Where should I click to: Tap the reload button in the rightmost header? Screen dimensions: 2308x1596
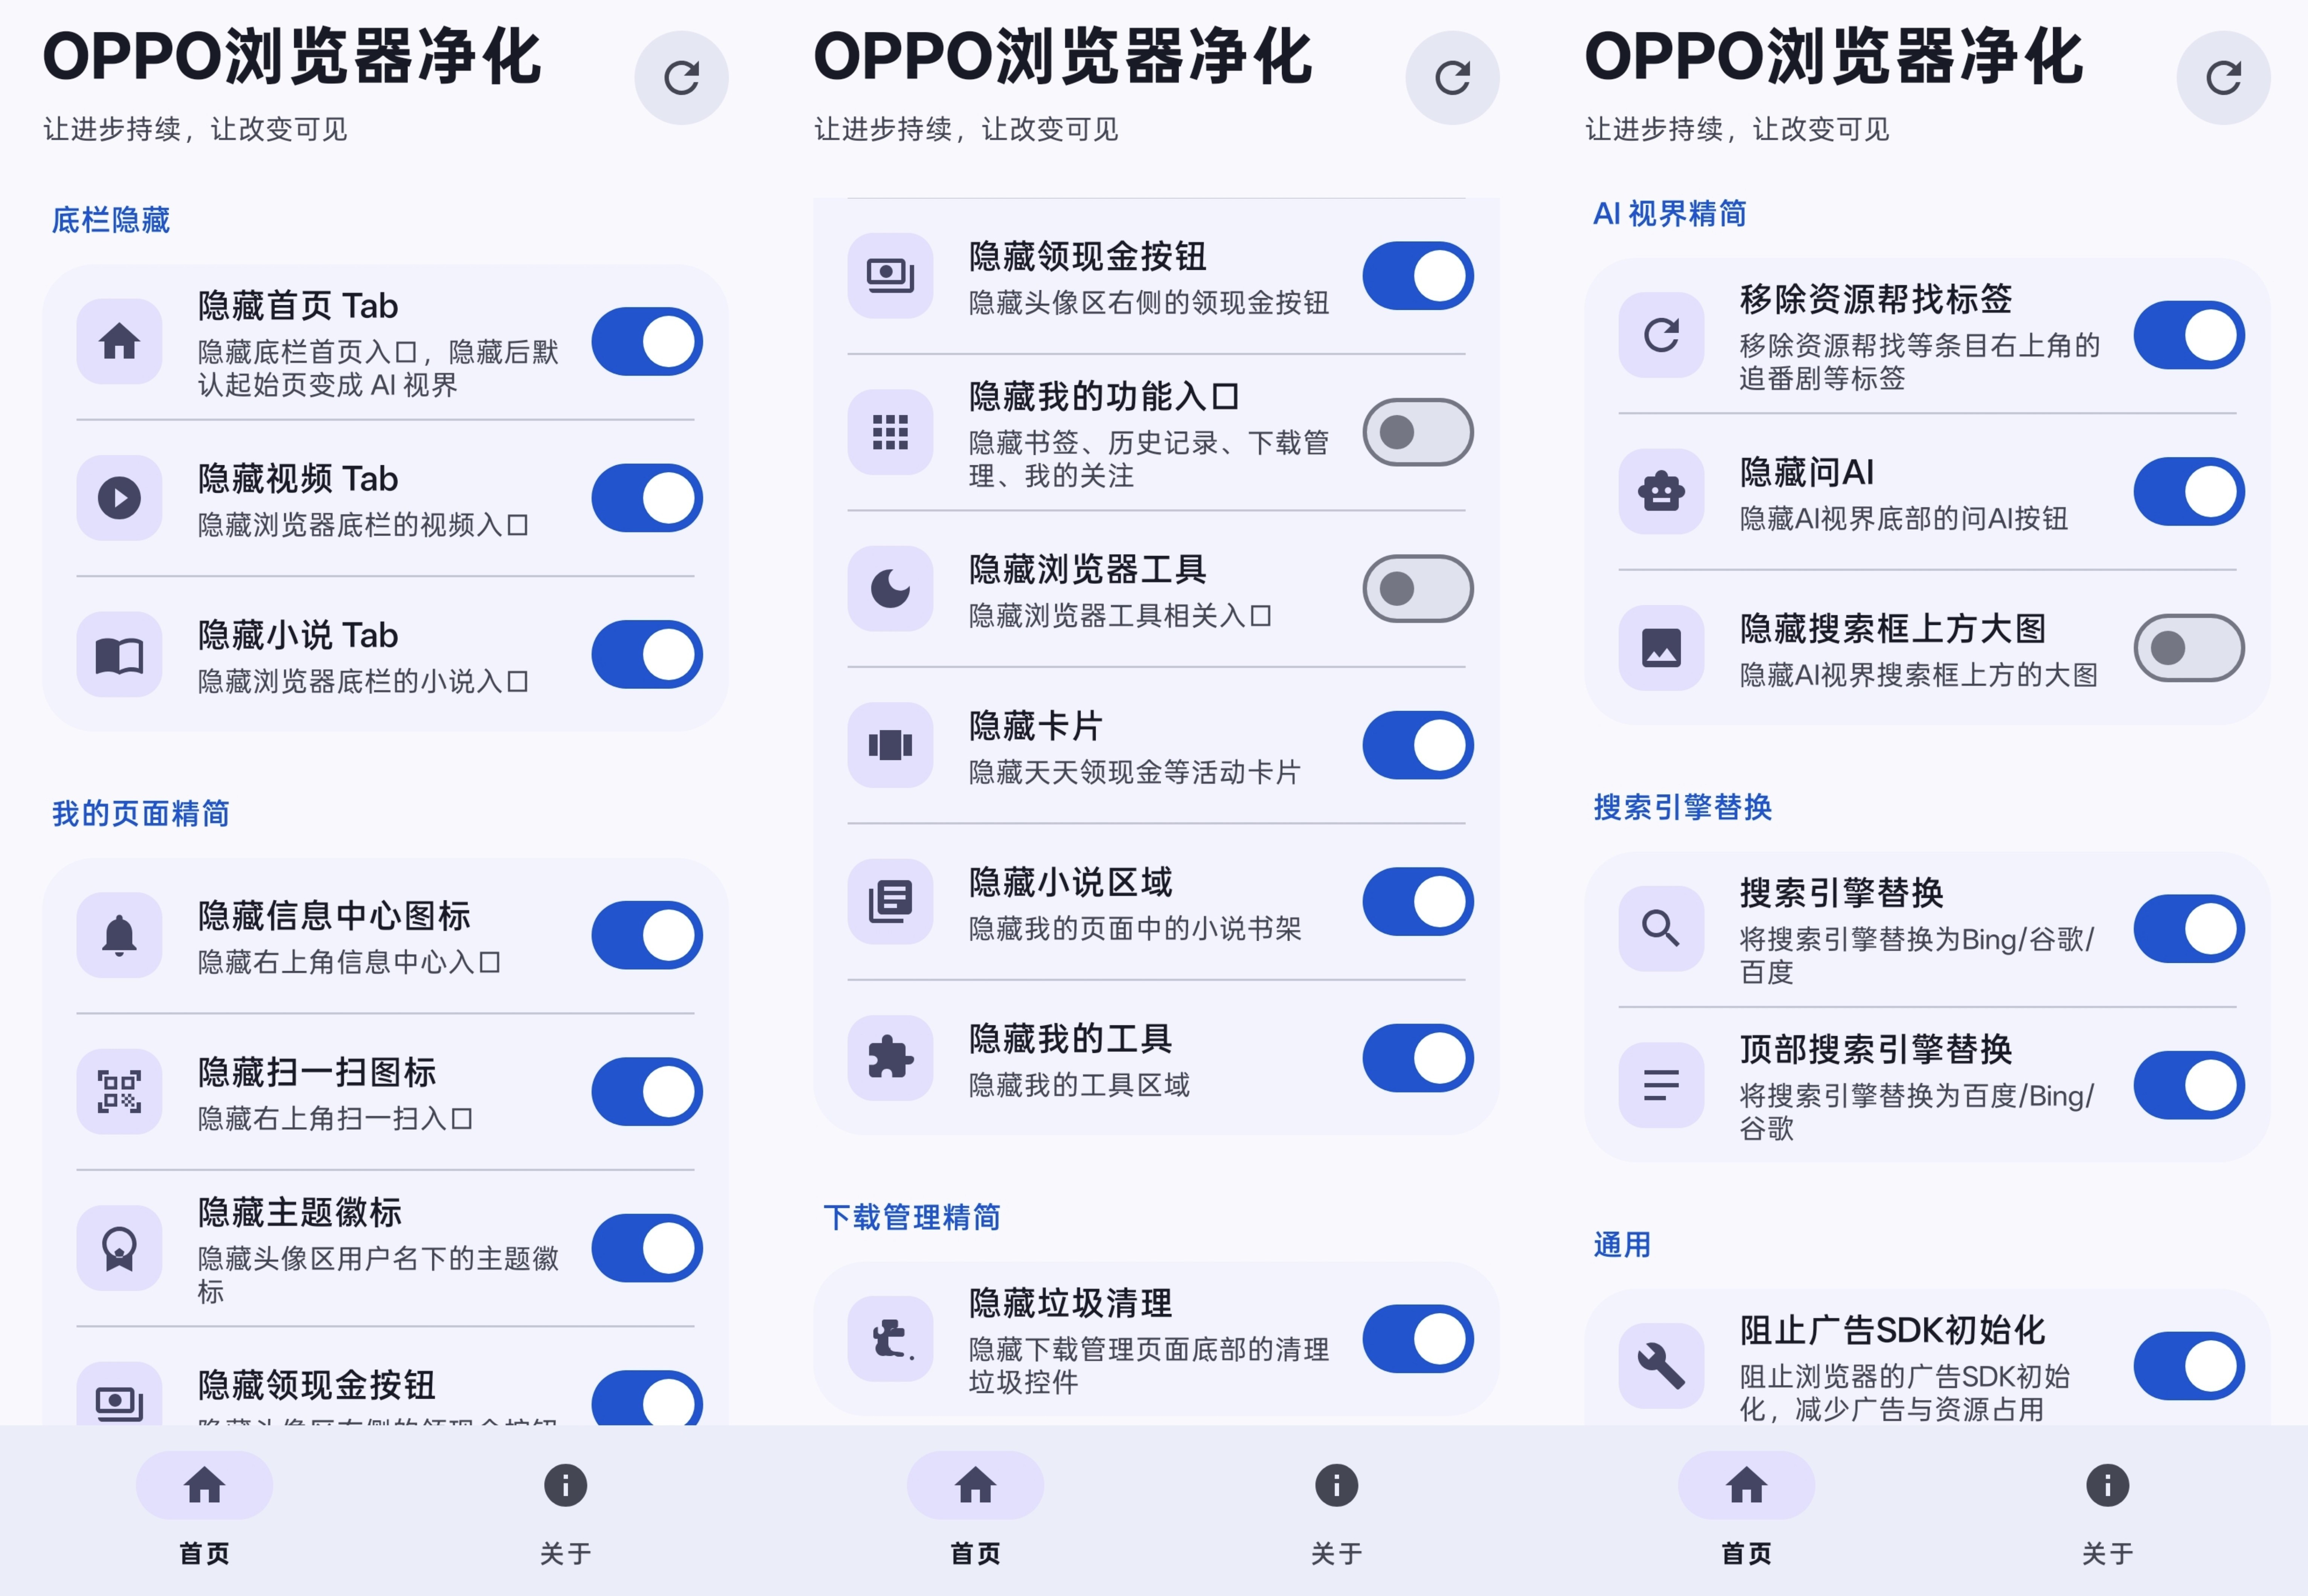pyautogui.click(x=2223, y=78)
